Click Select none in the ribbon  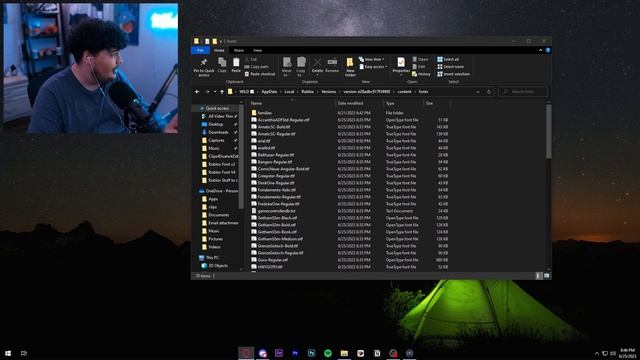click(x=451, y=67)
